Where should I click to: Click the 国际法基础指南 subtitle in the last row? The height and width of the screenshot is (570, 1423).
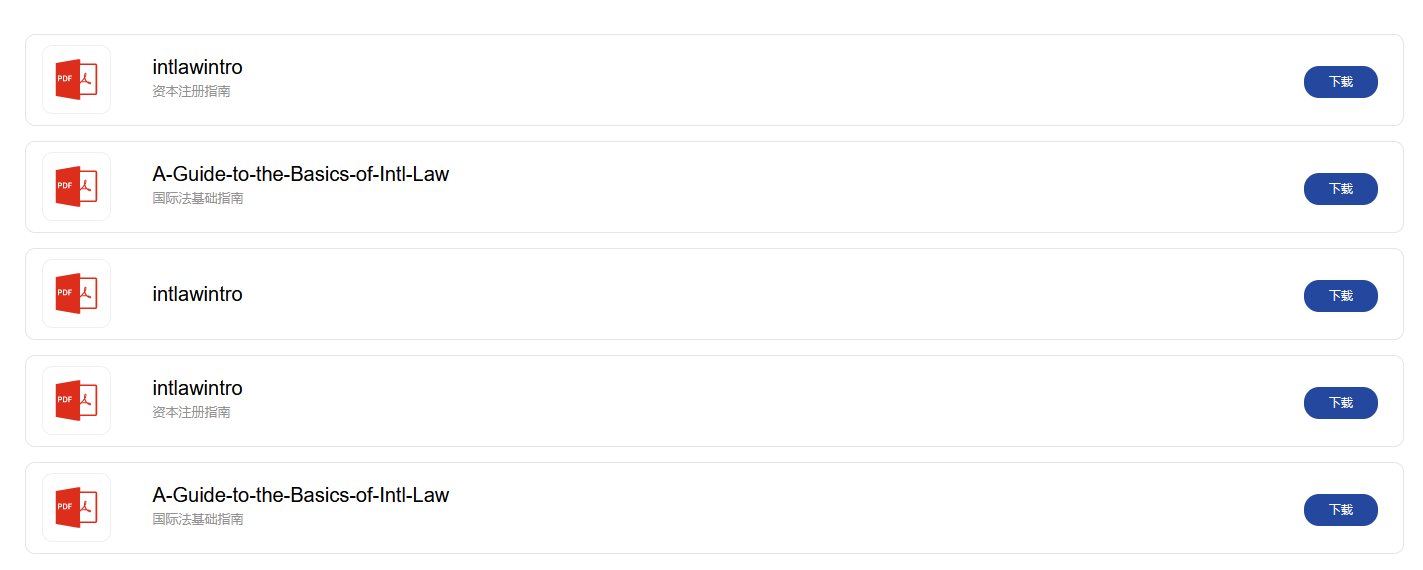[198, 519]
